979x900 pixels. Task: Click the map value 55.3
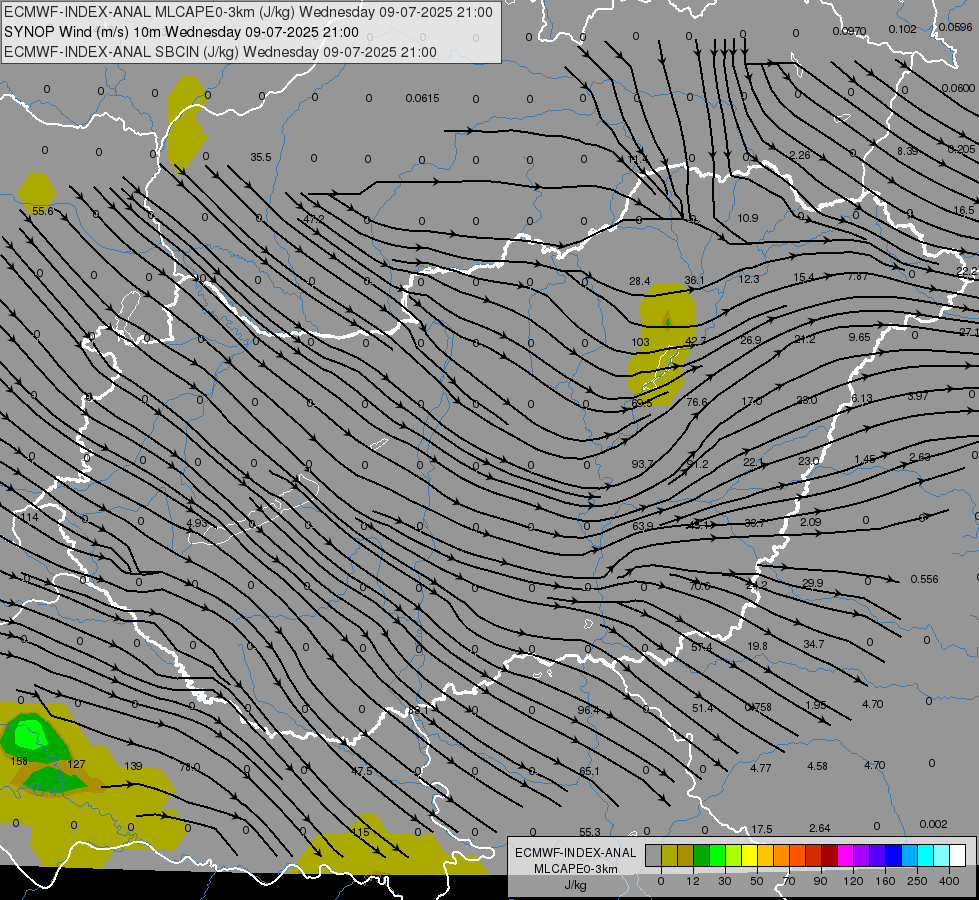pyautogui.click(x=589, y=831)
